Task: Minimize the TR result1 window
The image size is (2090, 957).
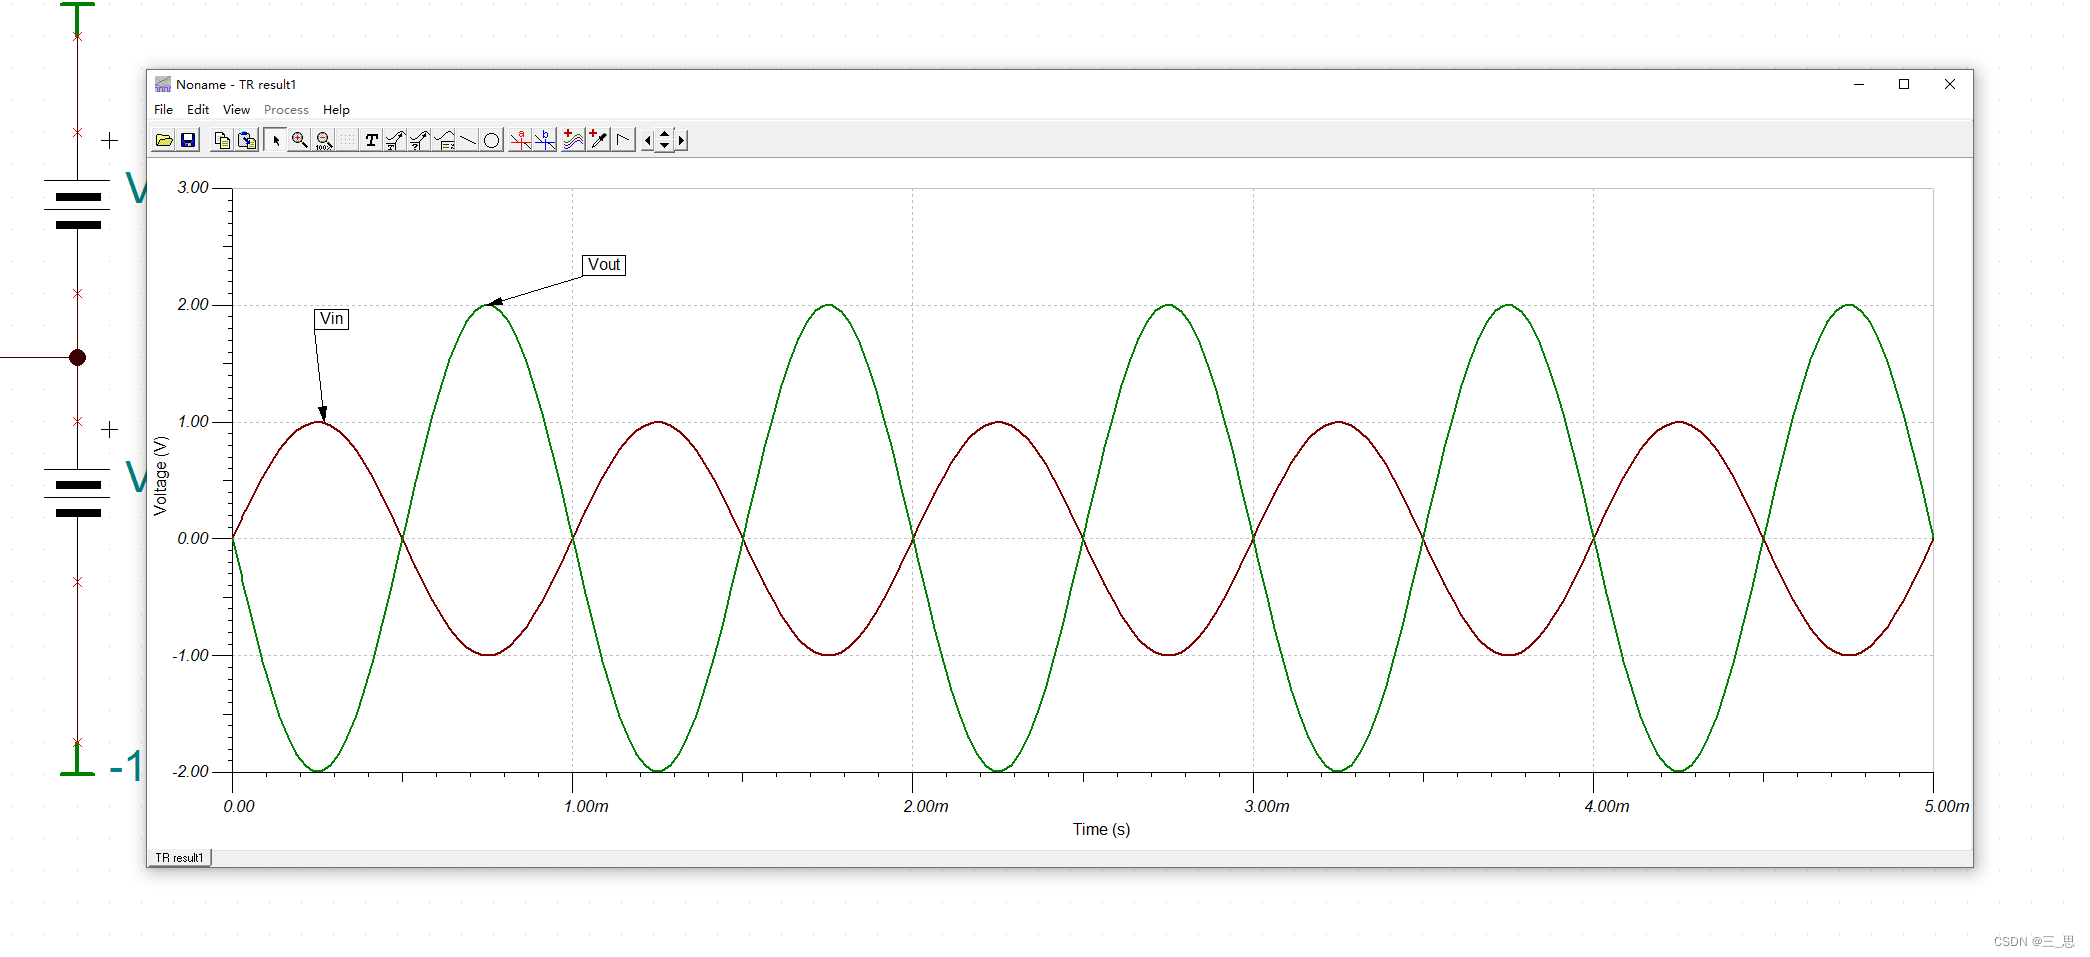Action: tap(1859, 85)
